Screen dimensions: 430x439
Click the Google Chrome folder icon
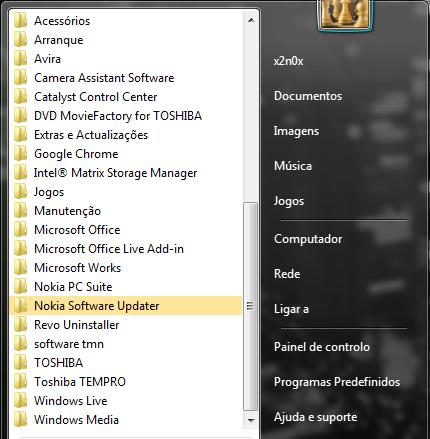click(x=20, y=154)
